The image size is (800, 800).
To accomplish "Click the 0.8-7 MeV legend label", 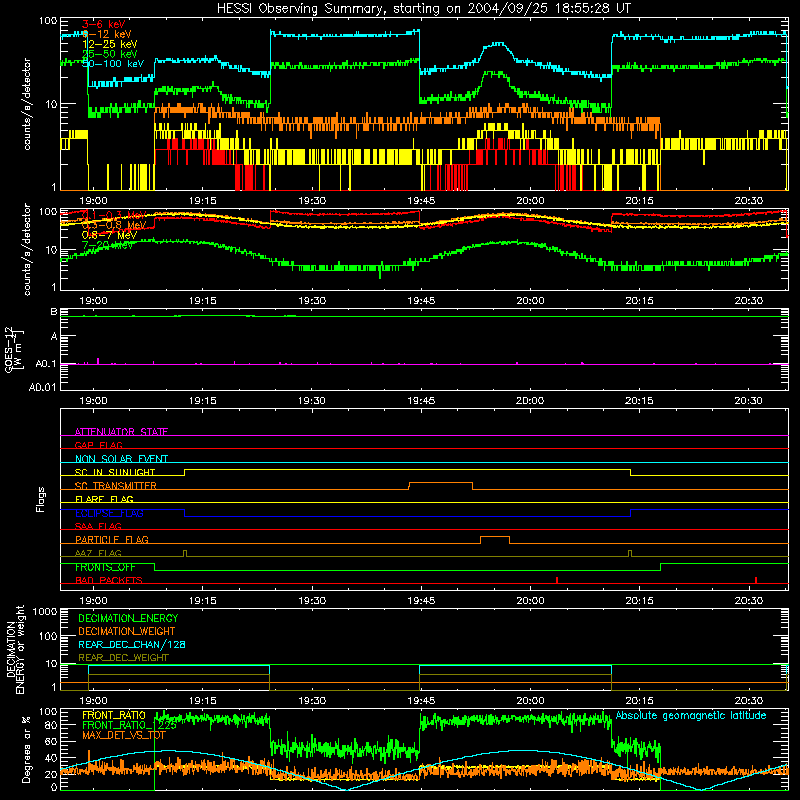I will click(x=109, y=235).
